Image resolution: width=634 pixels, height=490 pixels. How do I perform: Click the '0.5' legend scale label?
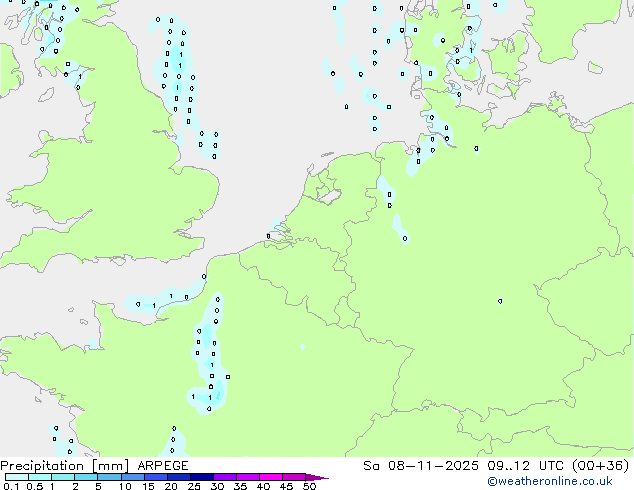pyautogui.click(x=34, y=486)
